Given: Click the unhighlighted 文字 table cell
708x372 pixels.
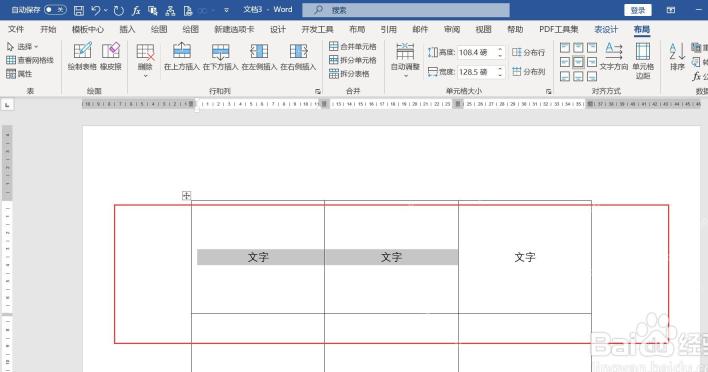Looking at the screenshot, I should click(525, 257).
